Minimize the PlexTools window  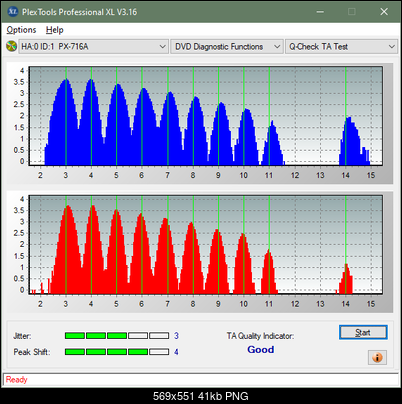[320, 12]
